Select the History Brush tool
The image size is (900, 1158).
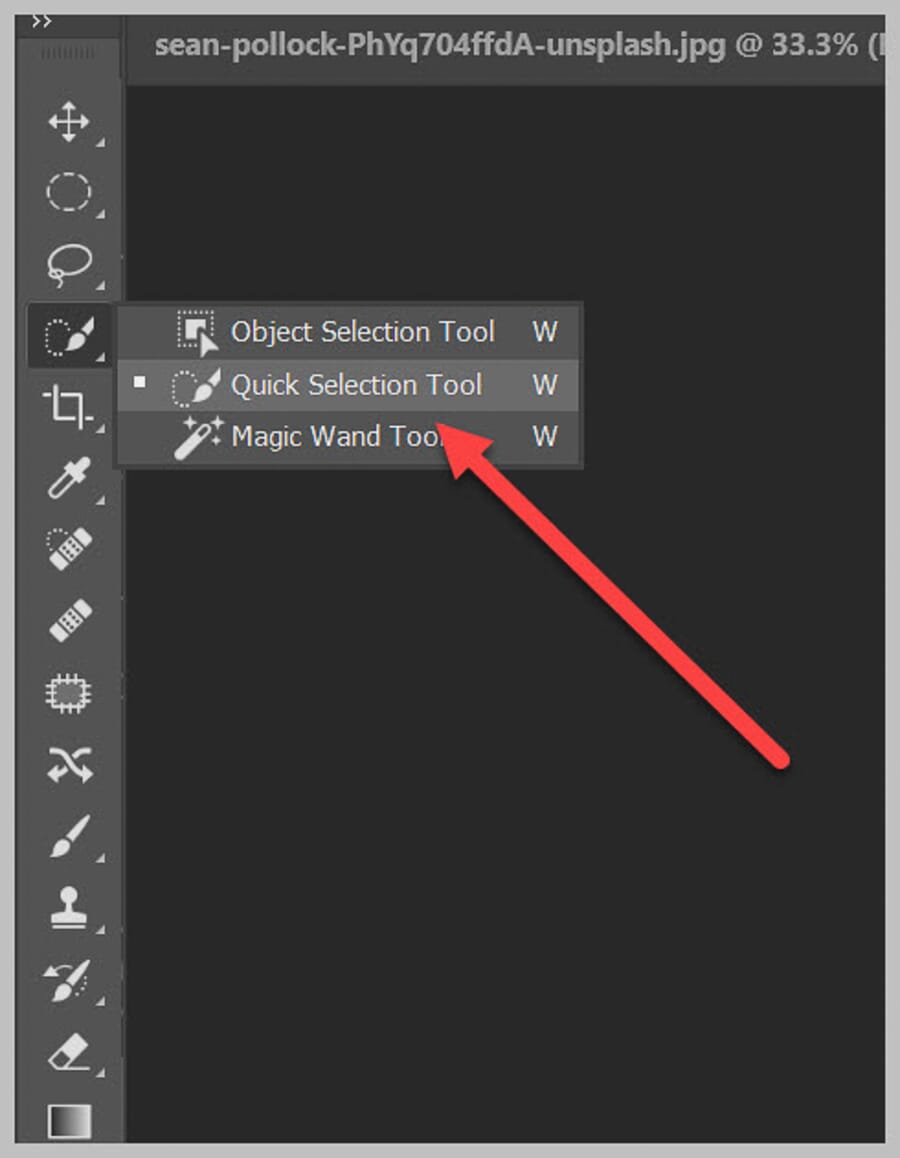point(68,980)
